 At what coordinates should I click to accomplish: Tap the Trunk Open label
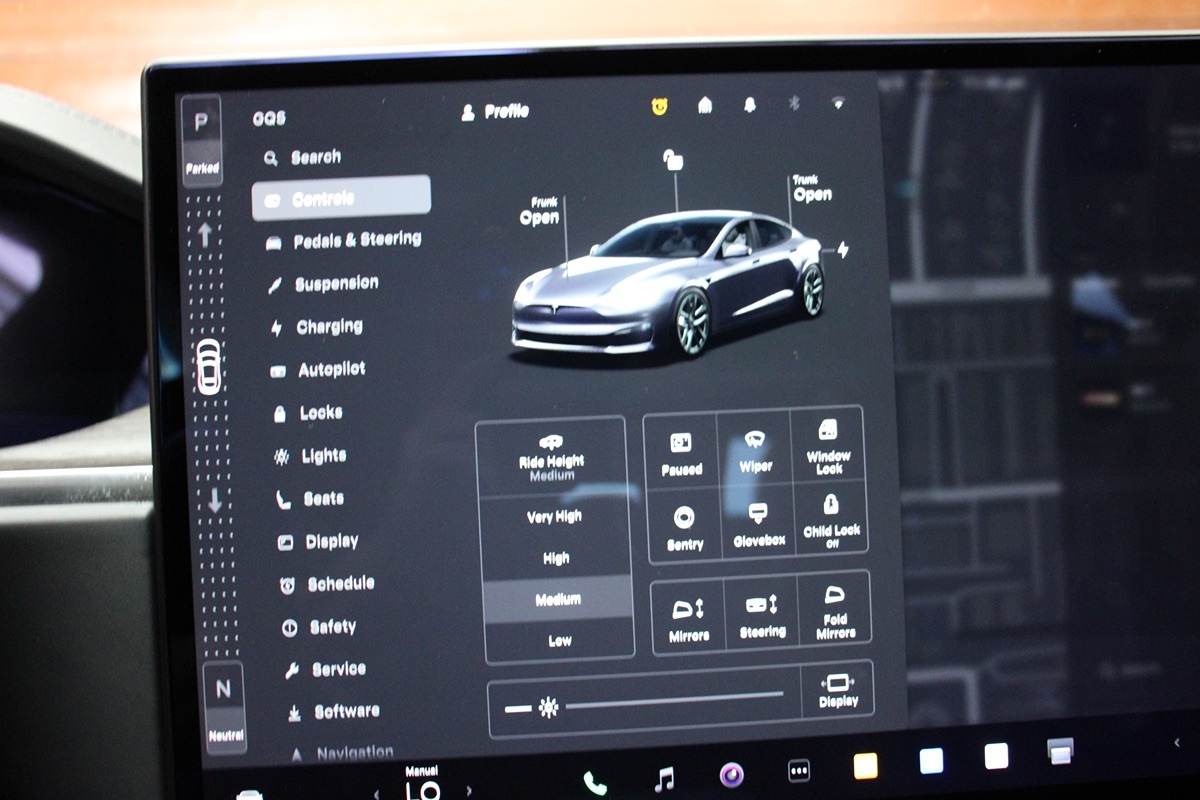pos(812,189)
